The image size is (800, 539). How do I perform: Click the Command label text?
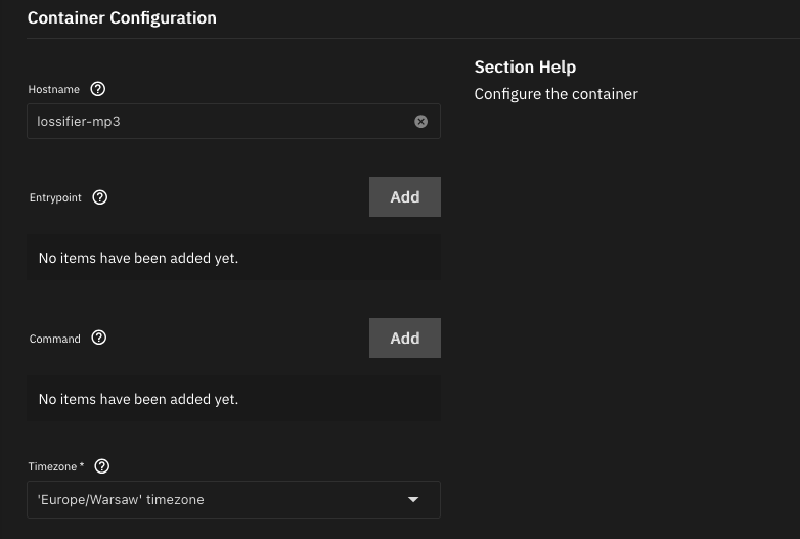(x=55, y=339)
